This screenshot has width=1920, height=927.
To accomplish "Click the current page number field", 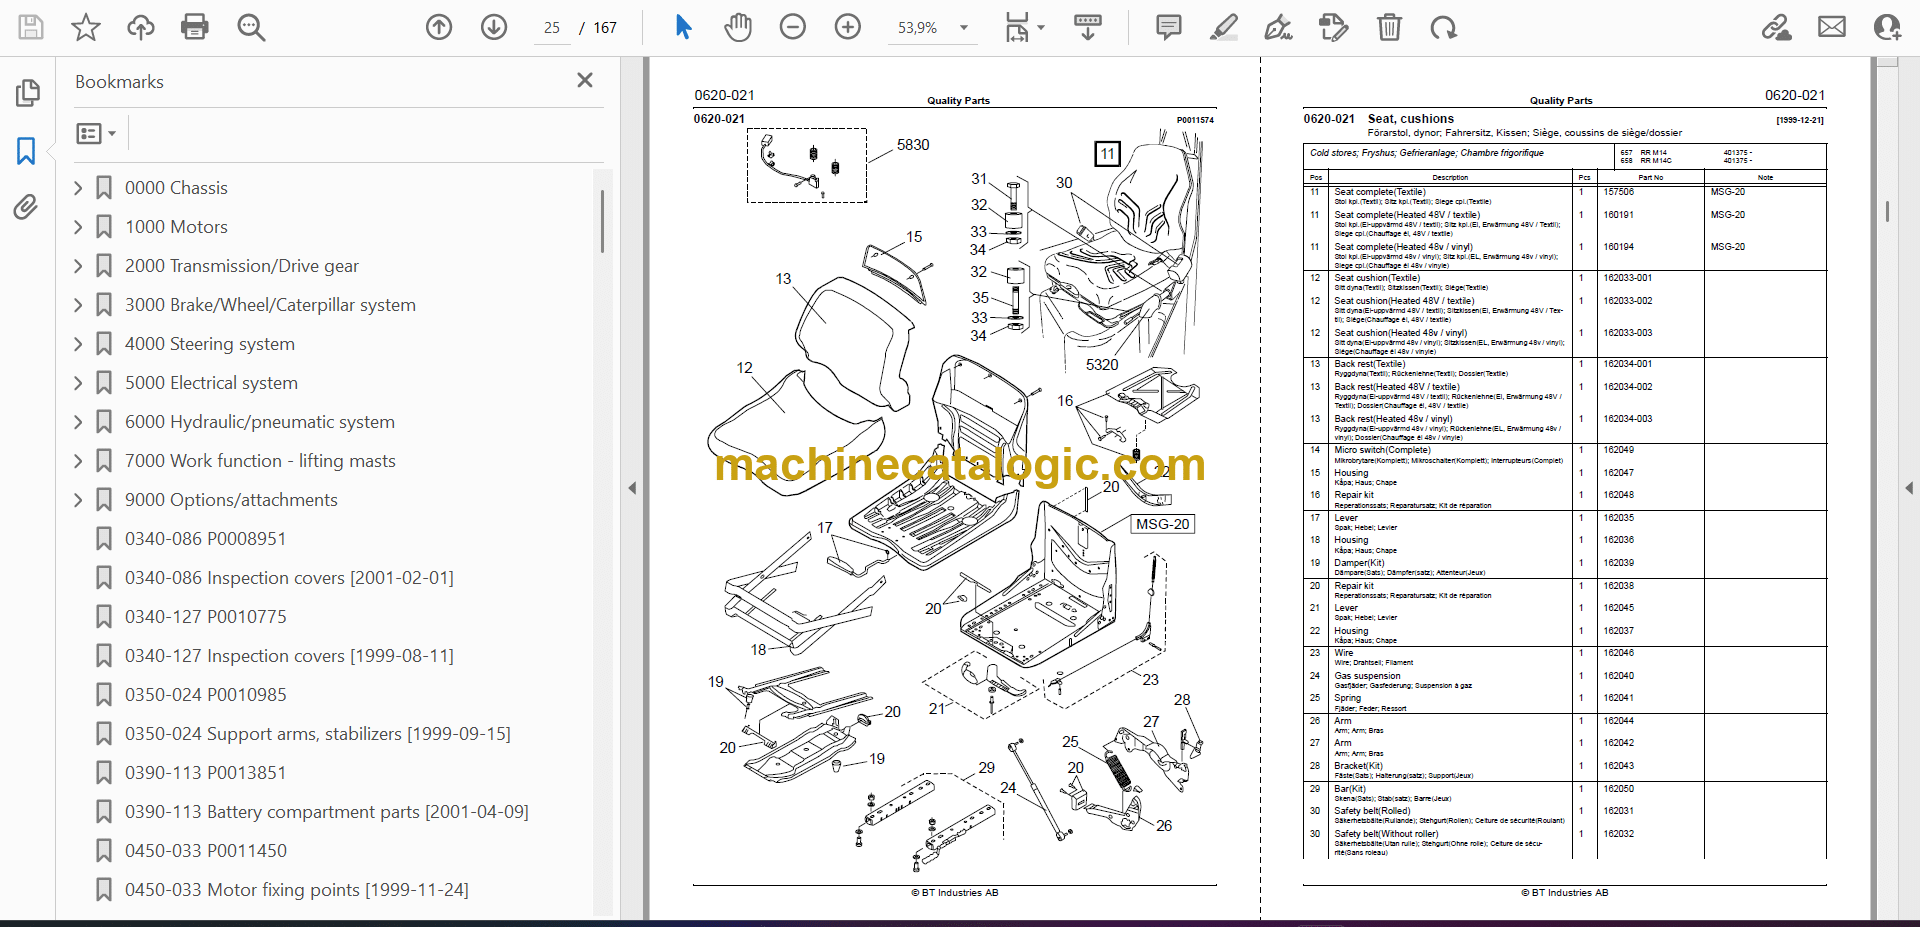I will click(552, 28).
